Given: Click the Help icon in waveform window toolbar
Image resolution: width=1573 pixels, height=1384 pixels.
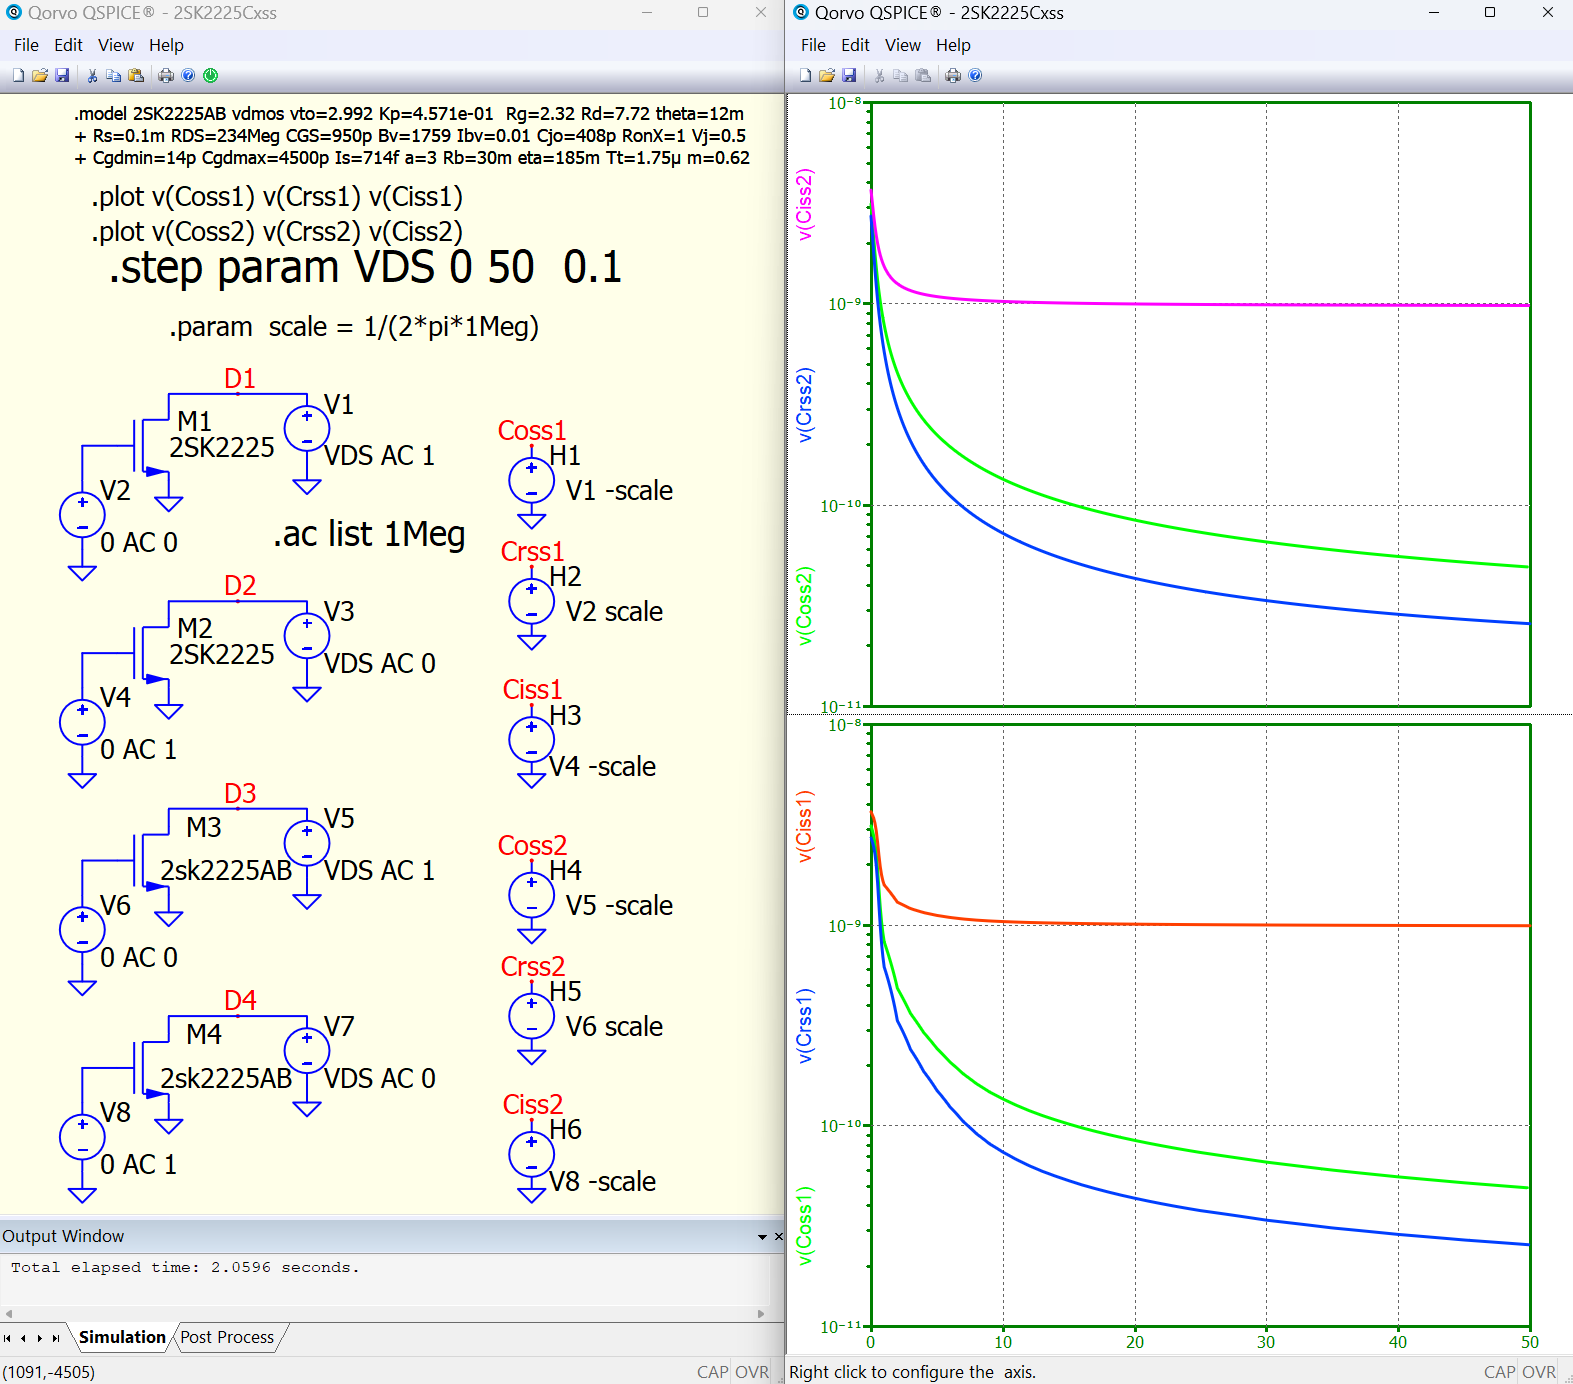Looking at the screenshot, I should [x=975, y=75].
